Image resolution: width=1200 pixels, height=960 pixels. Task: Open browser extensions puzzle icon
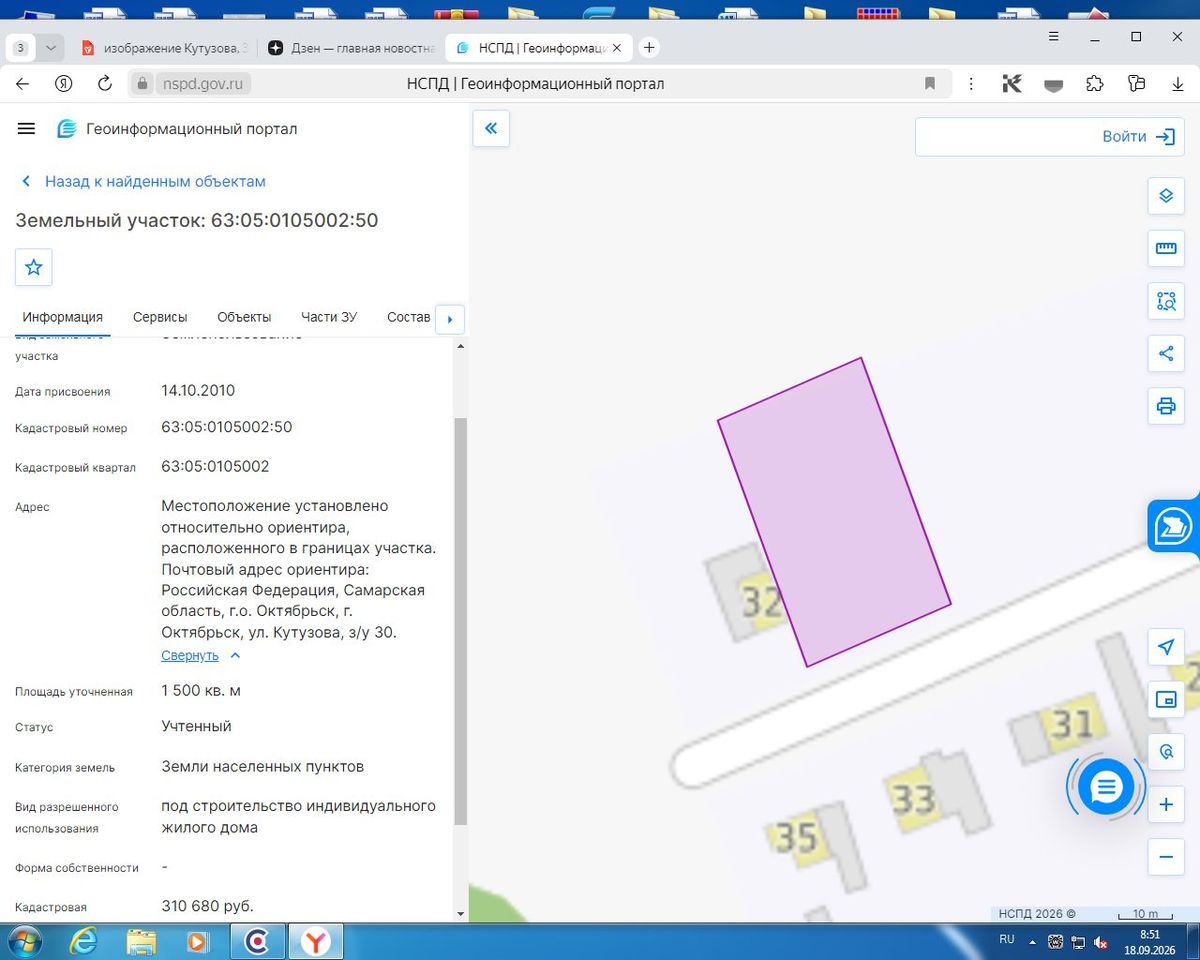1094,84
